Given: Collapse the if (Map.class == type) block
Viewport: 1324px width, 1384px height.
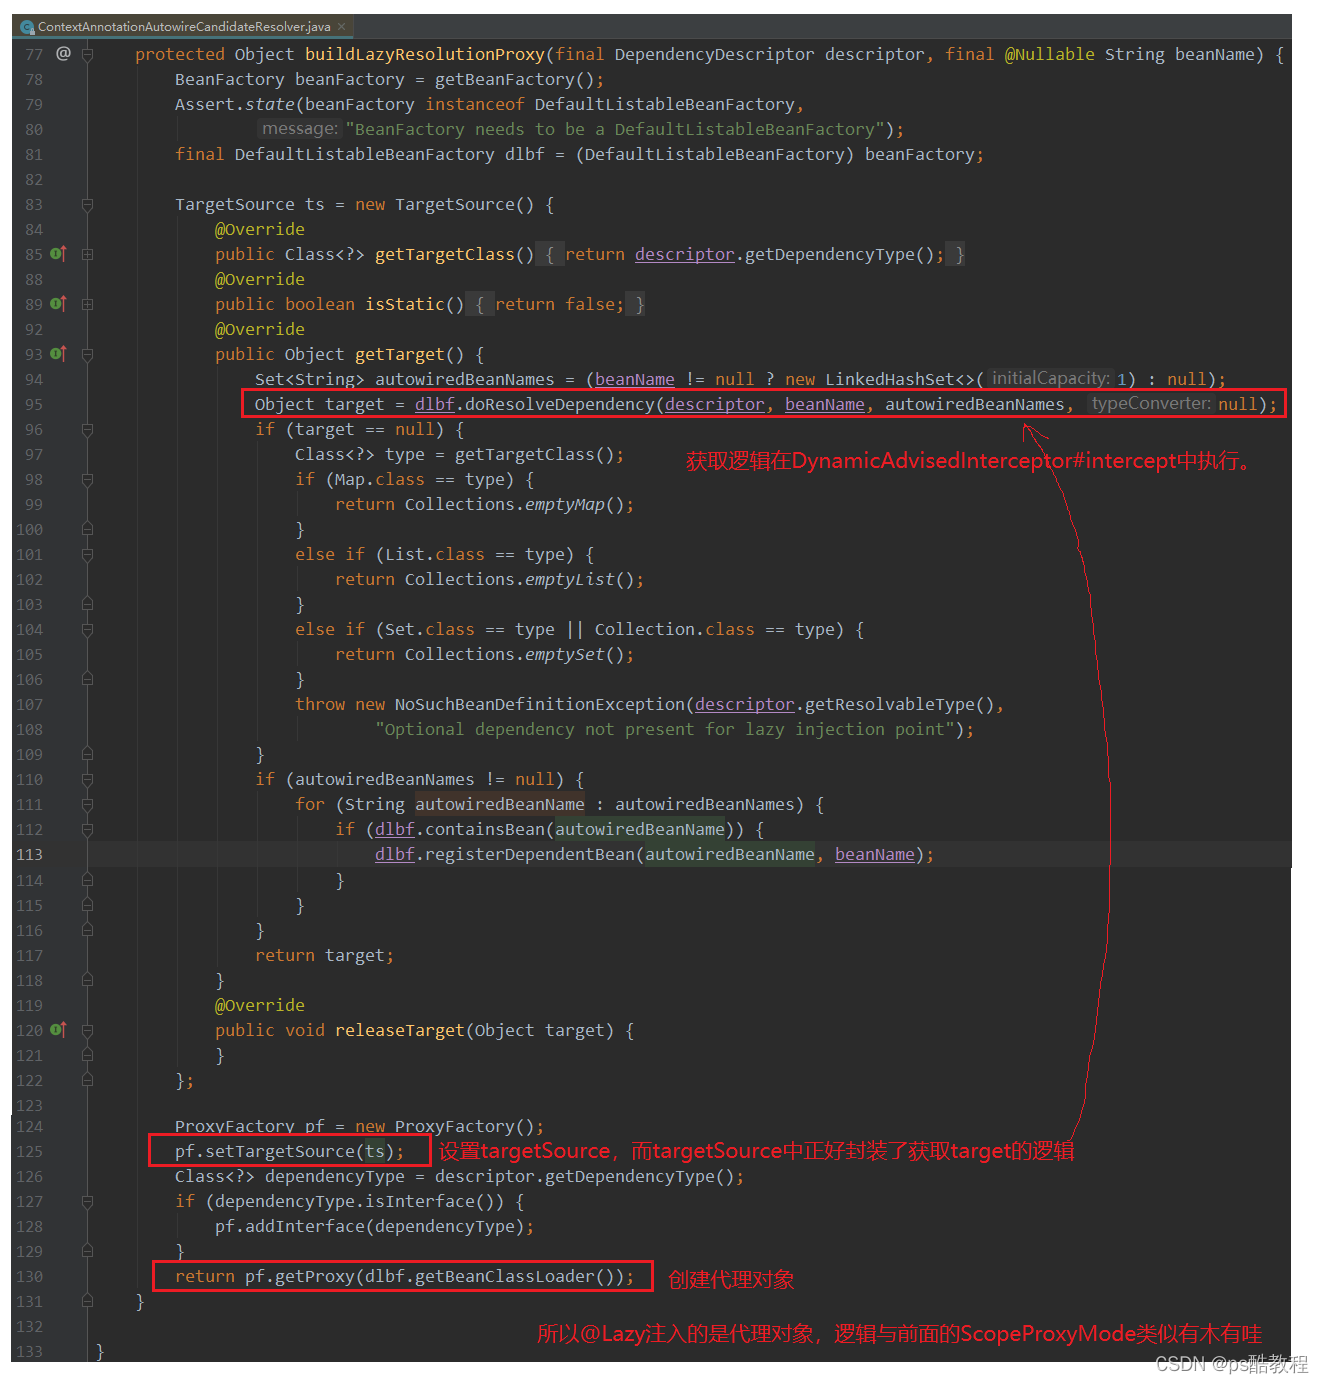Looking at the screenshot, I should (x=87, y=479).
